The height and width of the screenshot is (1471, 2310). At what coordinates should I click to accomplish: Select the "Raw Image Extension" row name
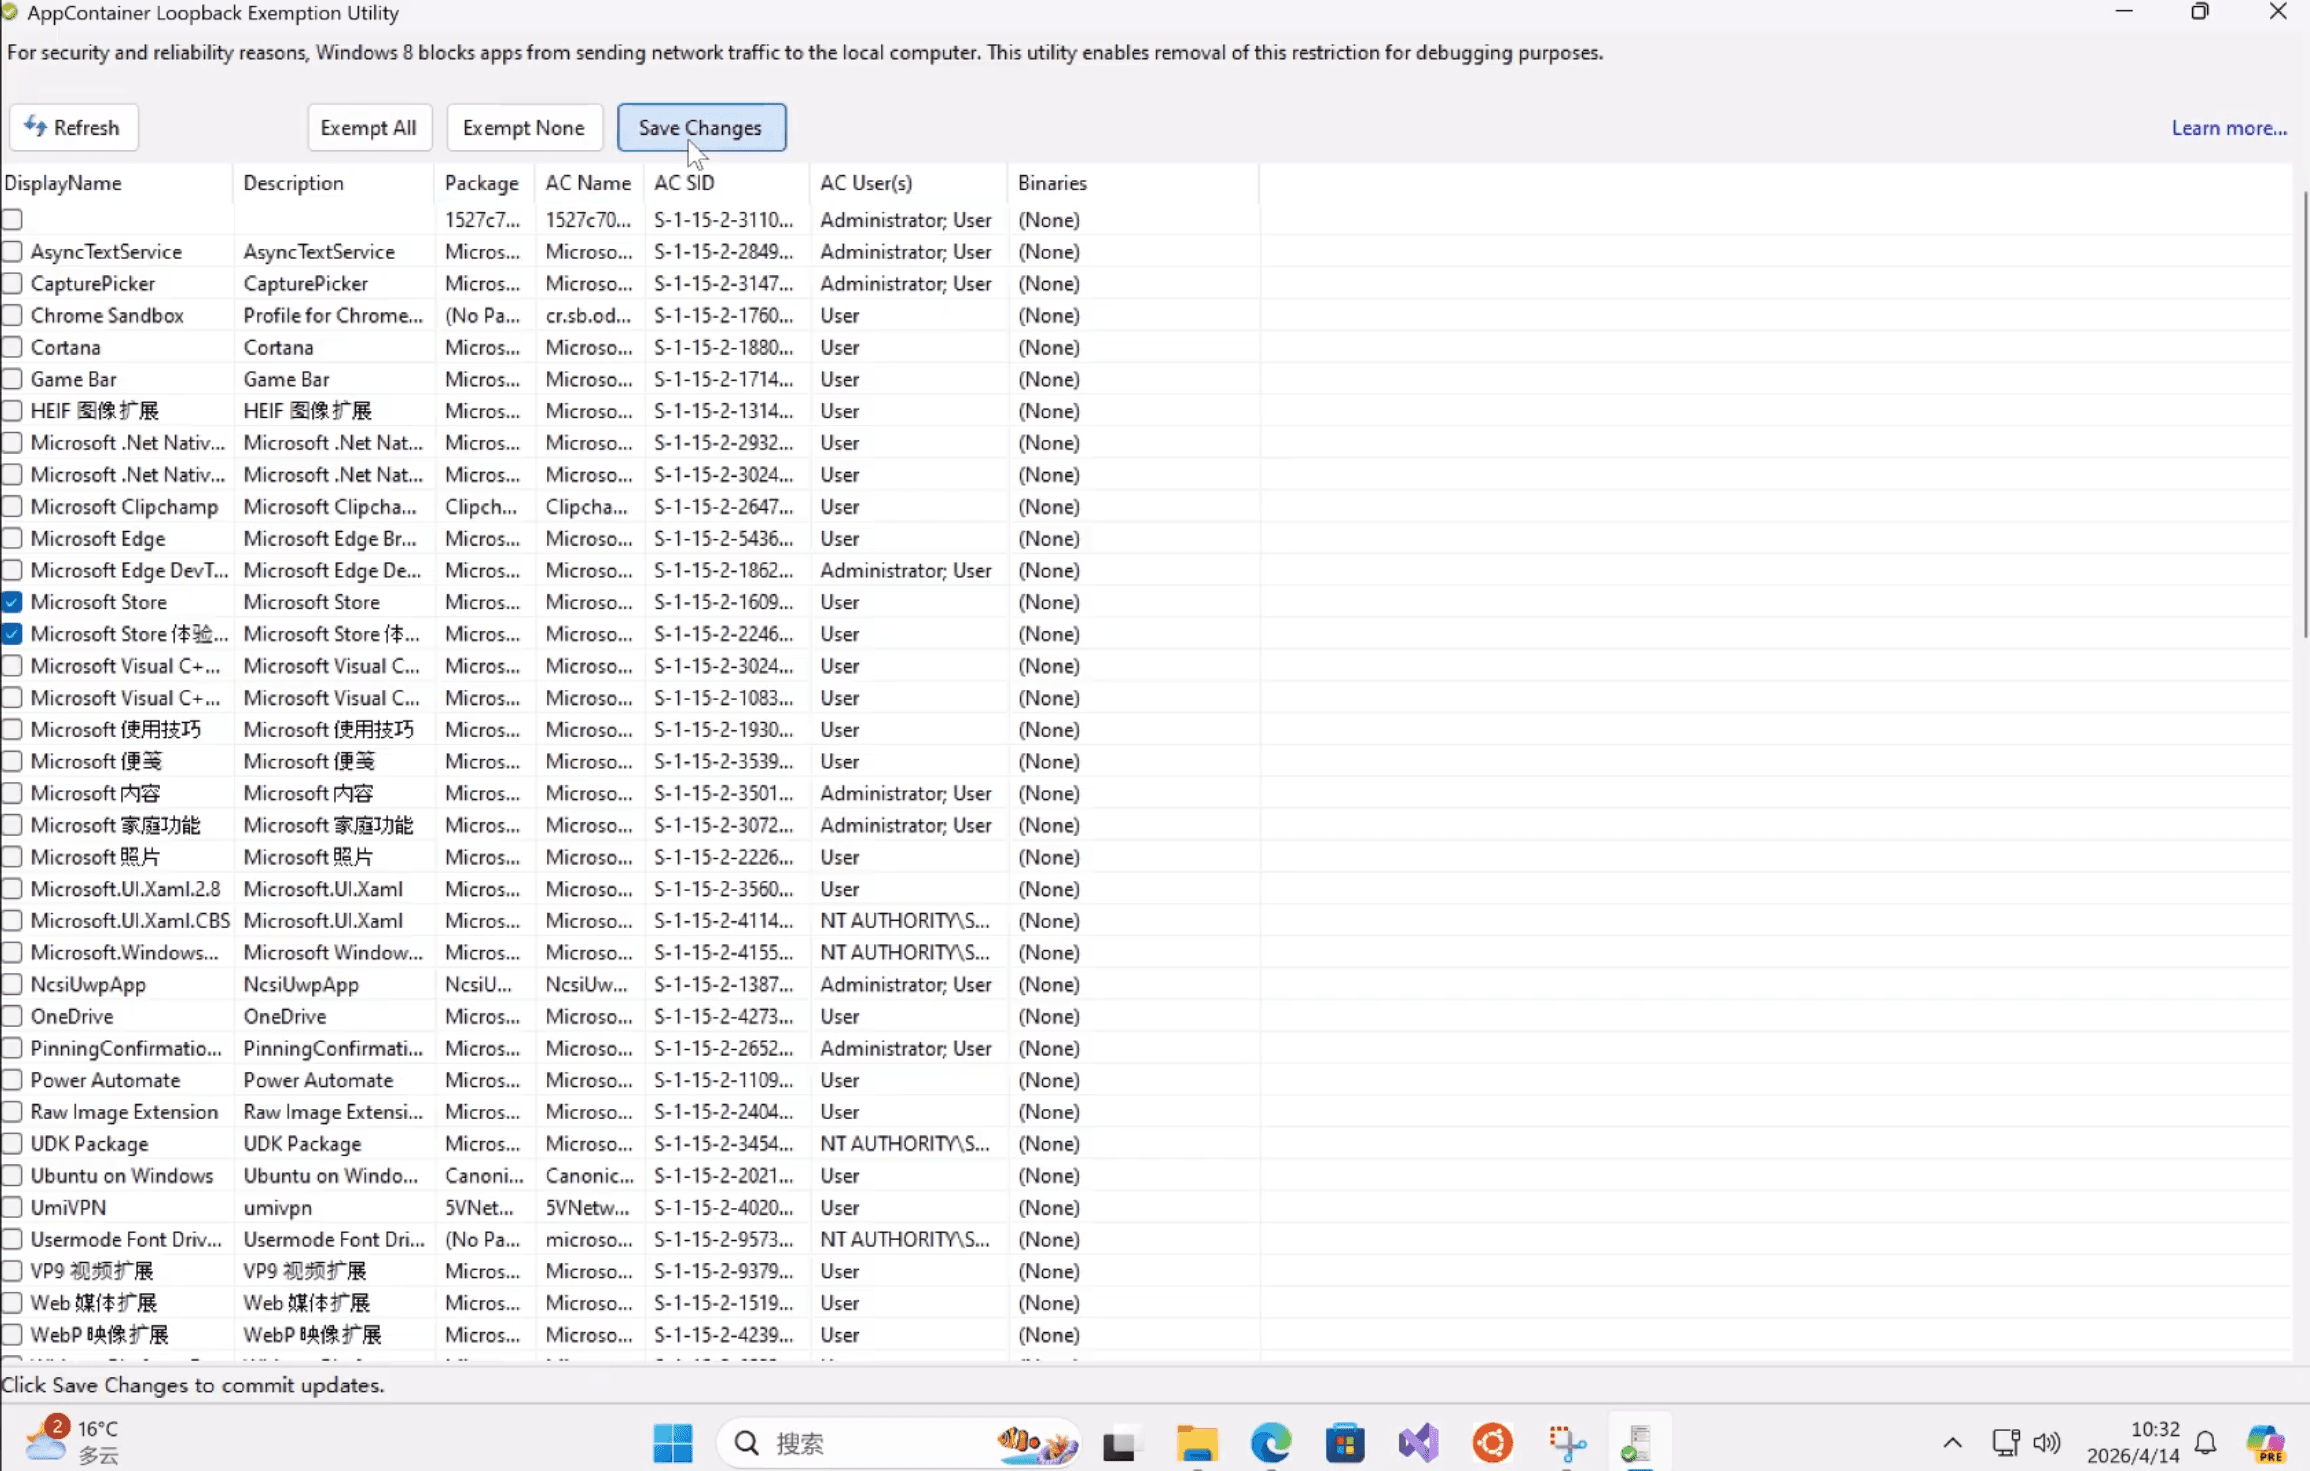point(124,1112)
